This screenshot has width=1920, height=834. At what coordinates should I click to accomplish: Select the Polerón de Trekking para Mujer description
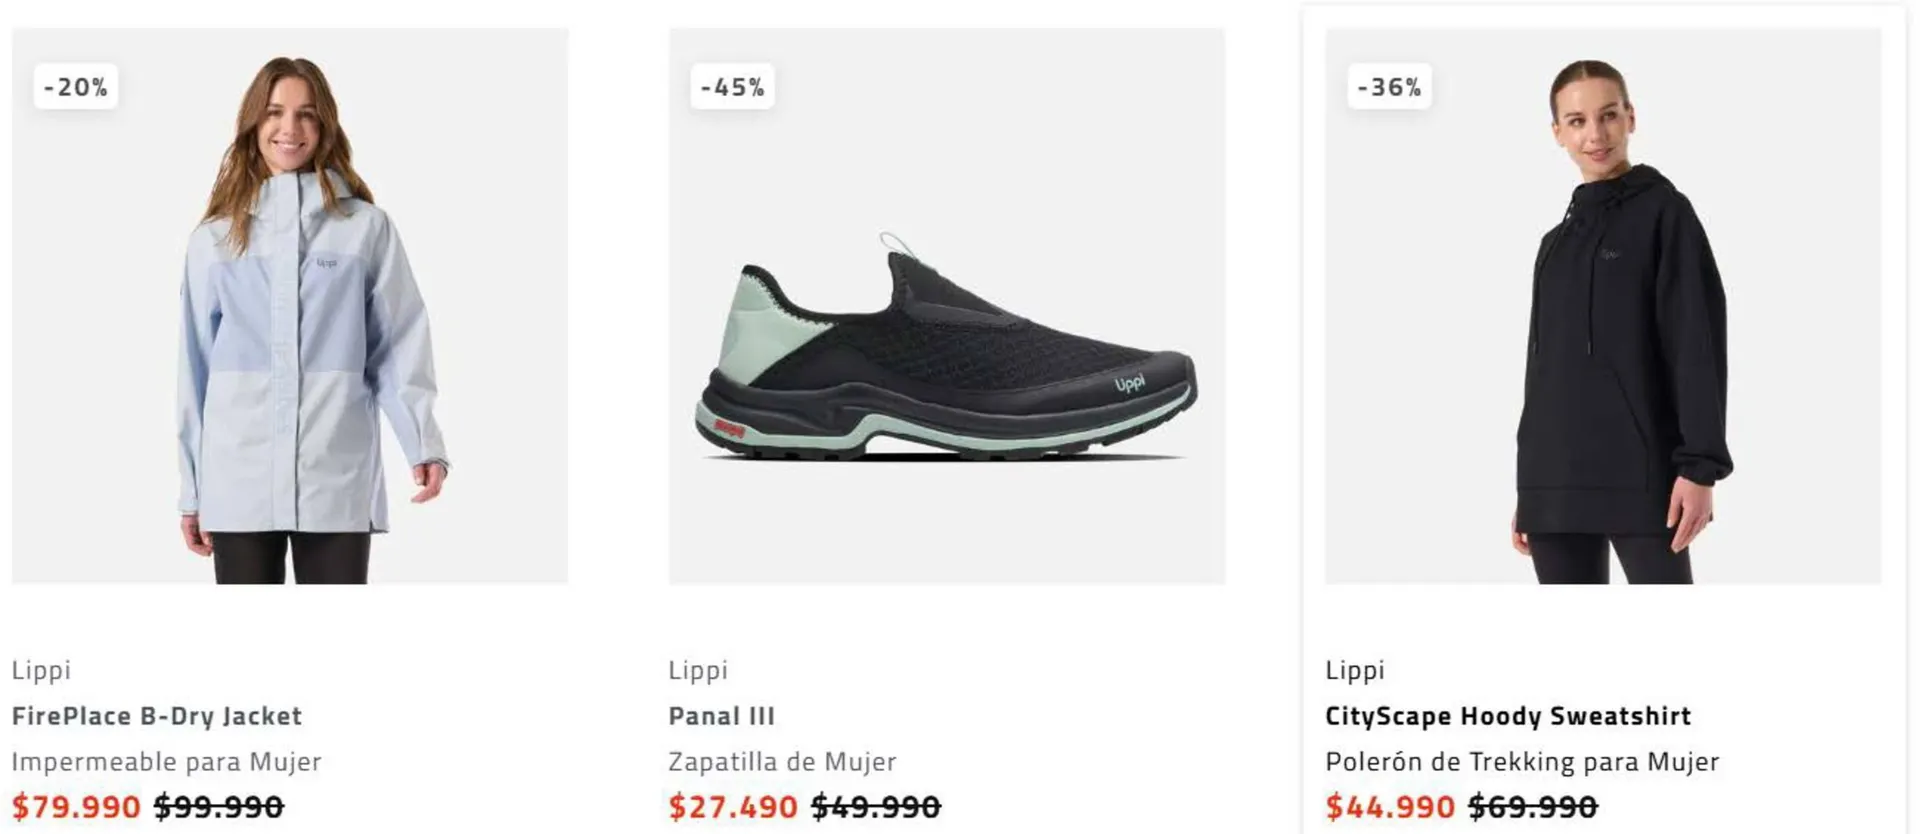1522,762
